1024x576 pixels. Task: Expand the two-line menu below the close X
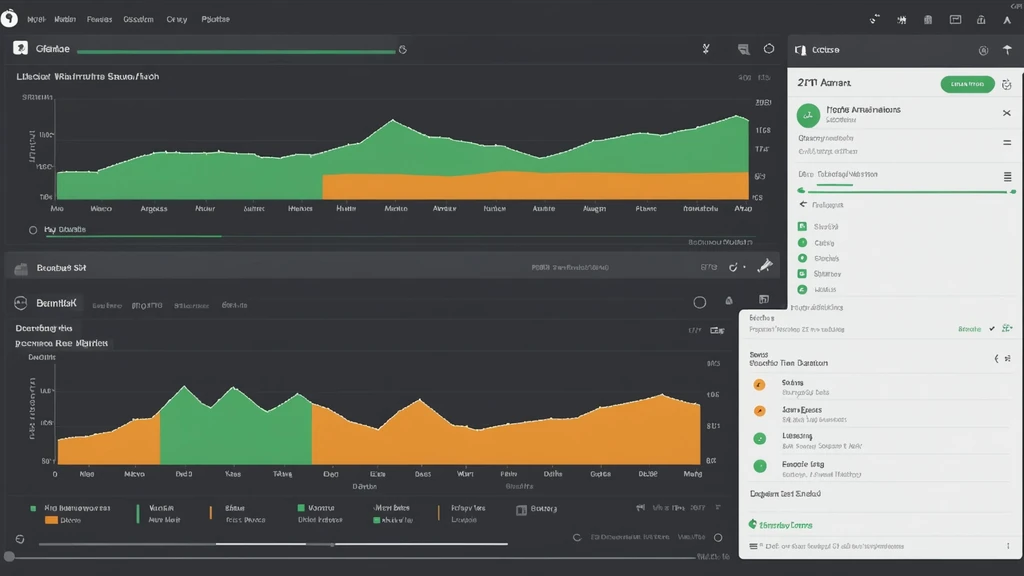[x=1007, y=142]
